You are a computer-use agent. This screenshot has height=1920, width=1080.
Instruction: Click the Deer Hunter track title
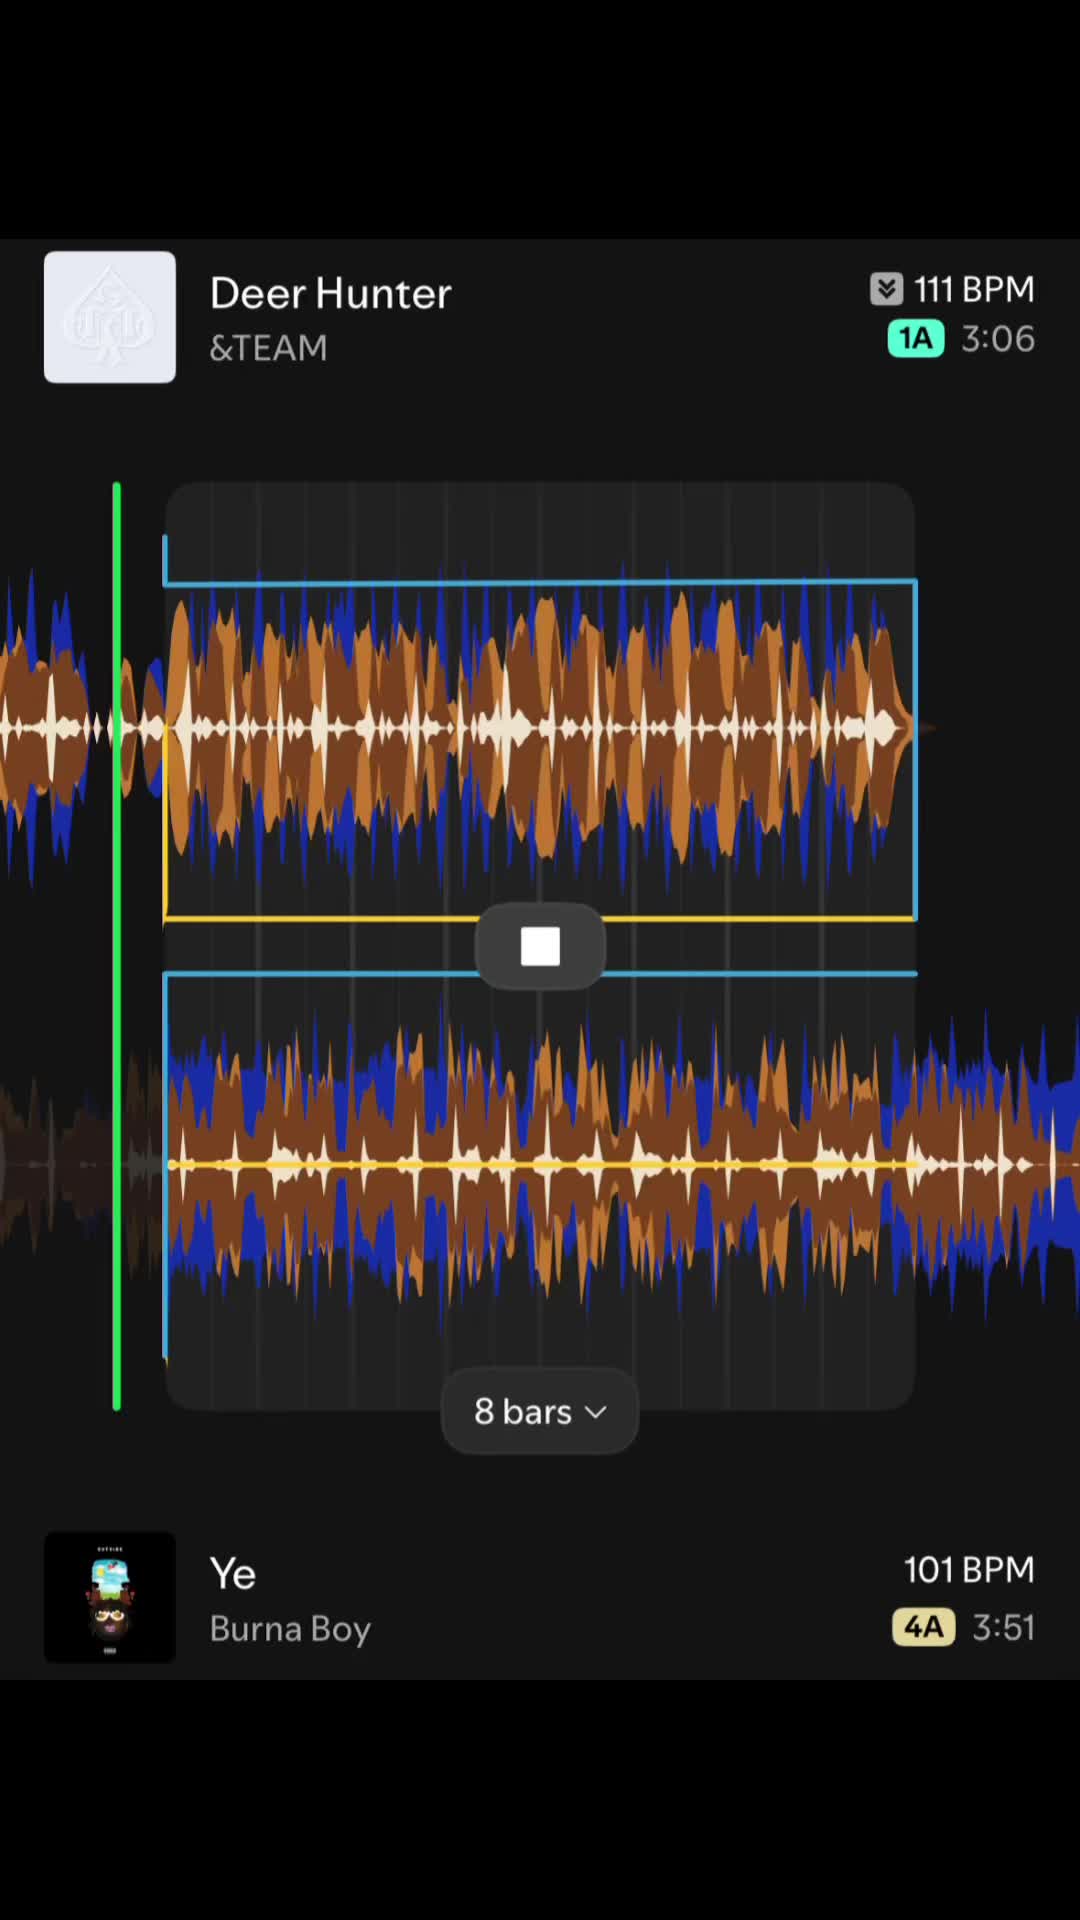coord(331,293)
